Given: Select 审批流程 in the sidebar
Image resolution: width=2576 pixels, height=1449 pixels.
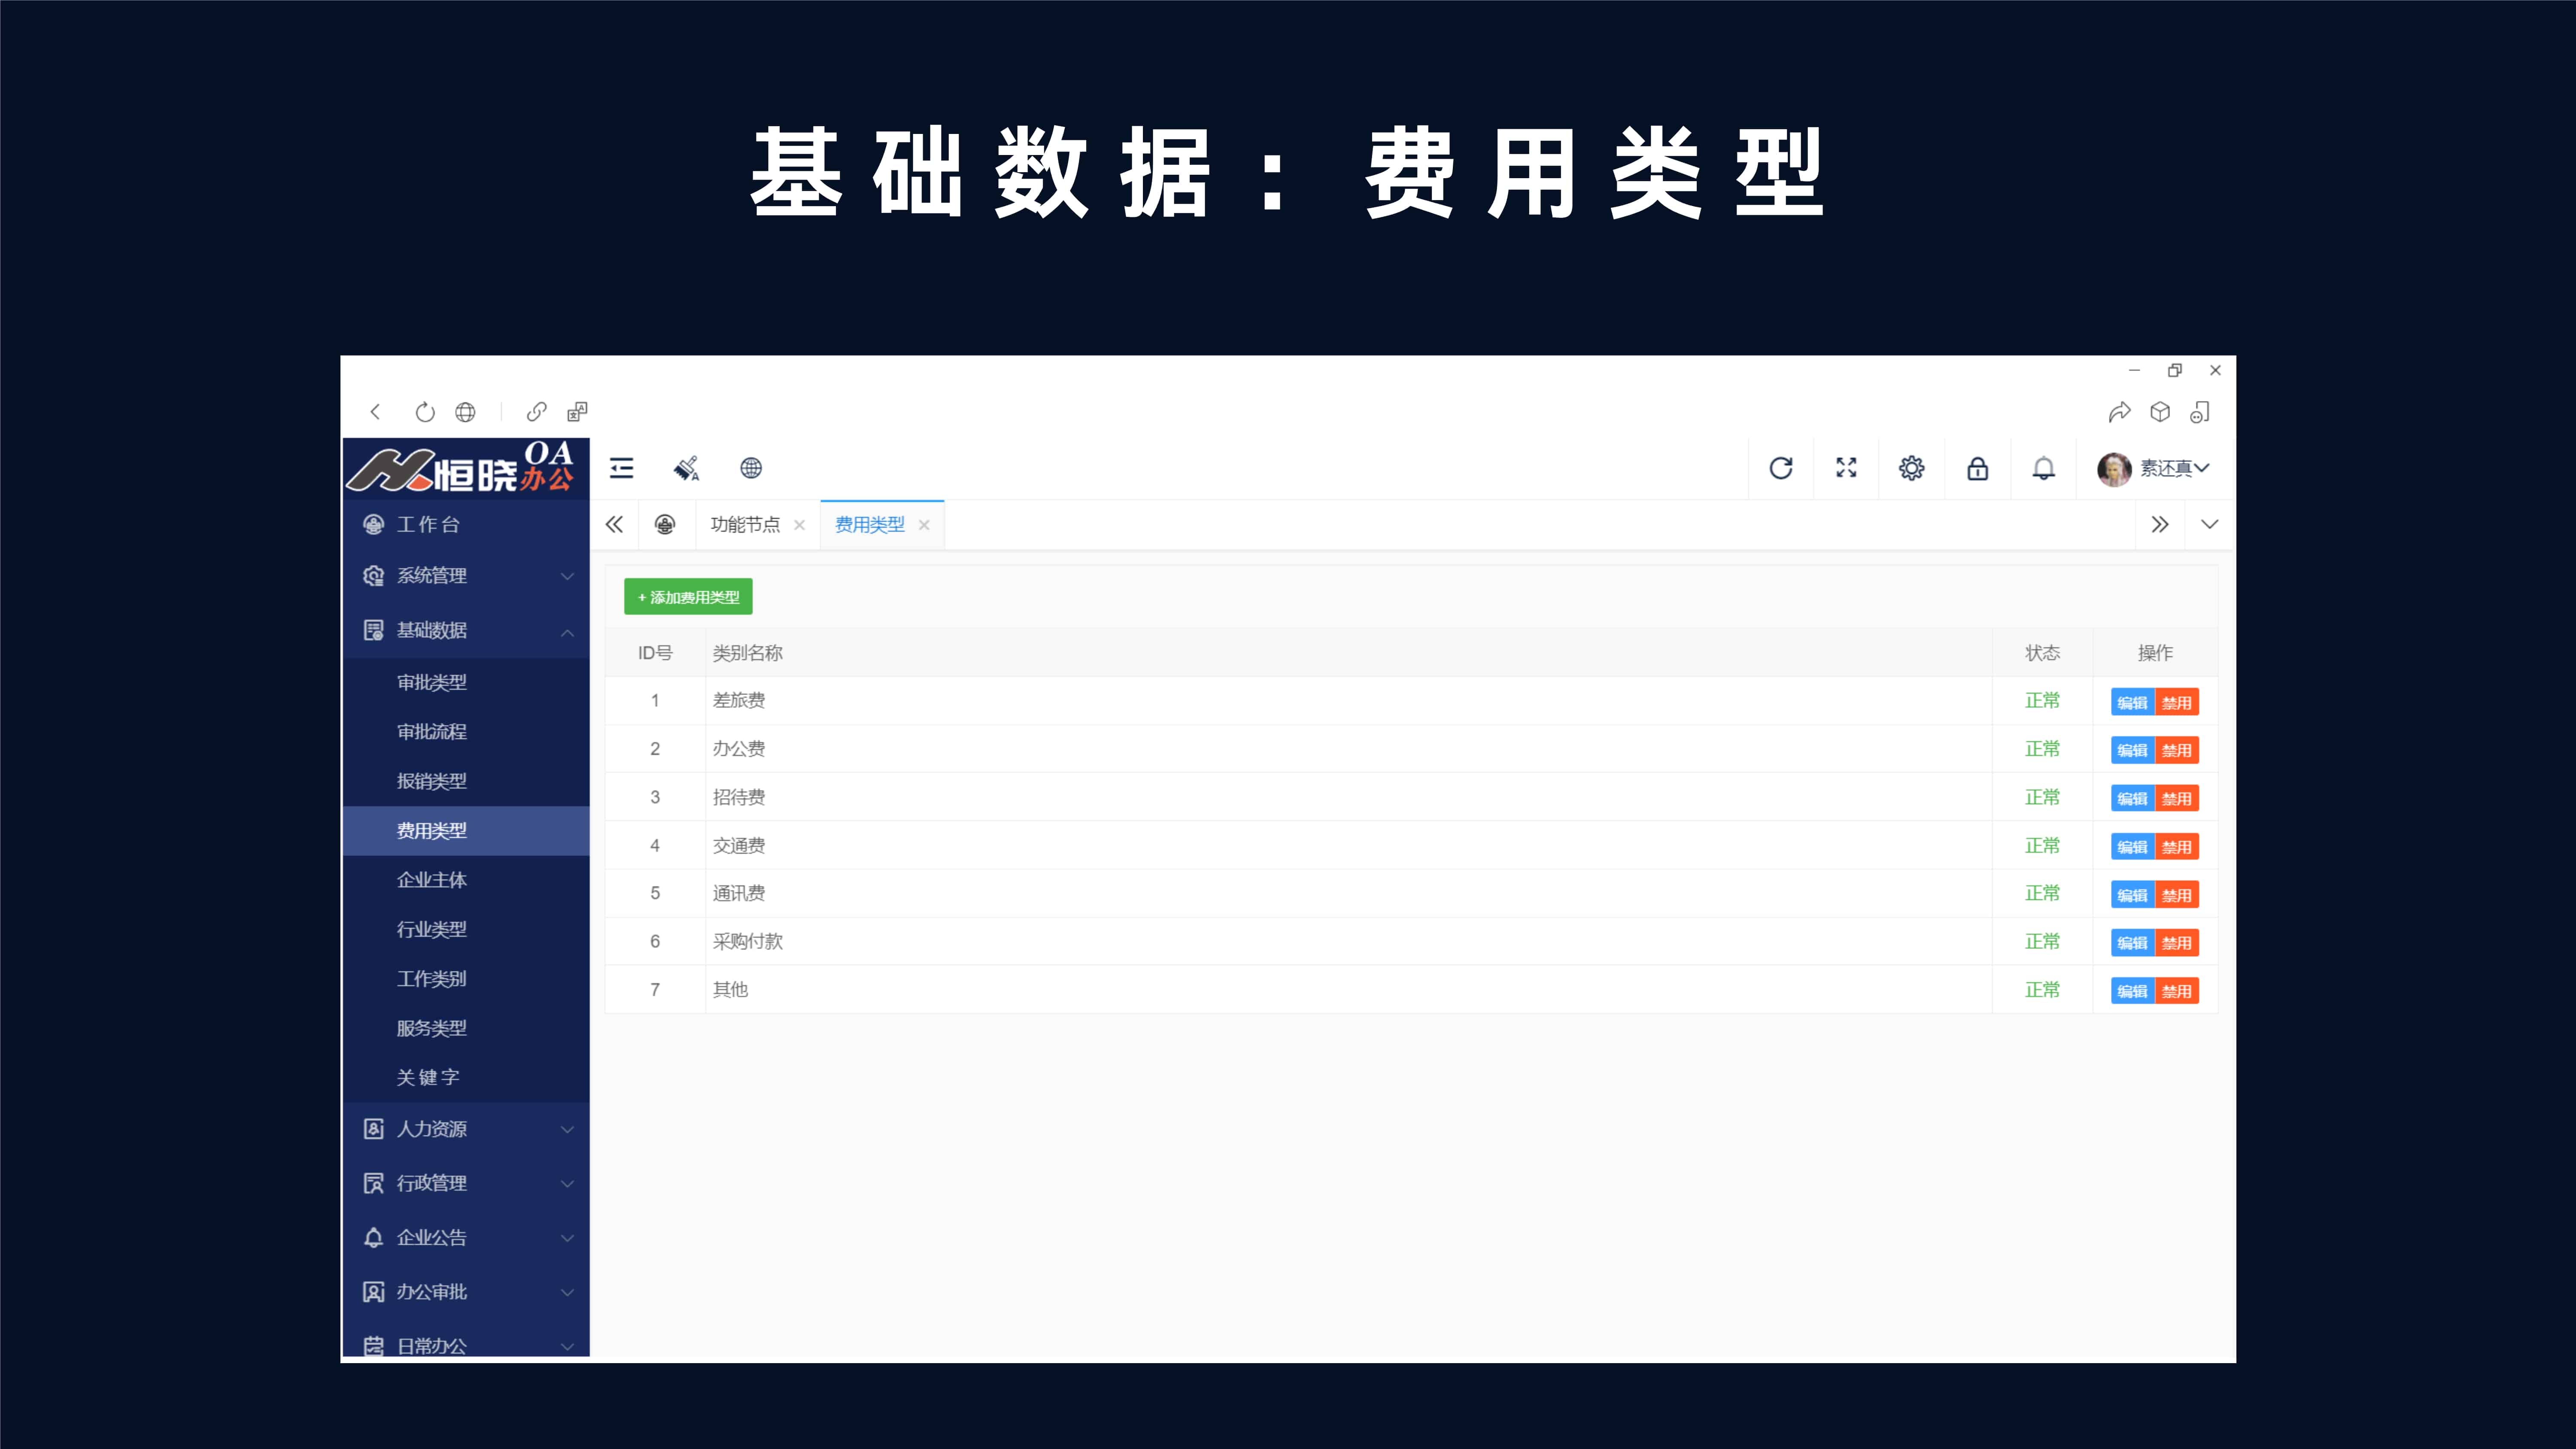Looking at the screenshot, I should click(x=466, y=731).
